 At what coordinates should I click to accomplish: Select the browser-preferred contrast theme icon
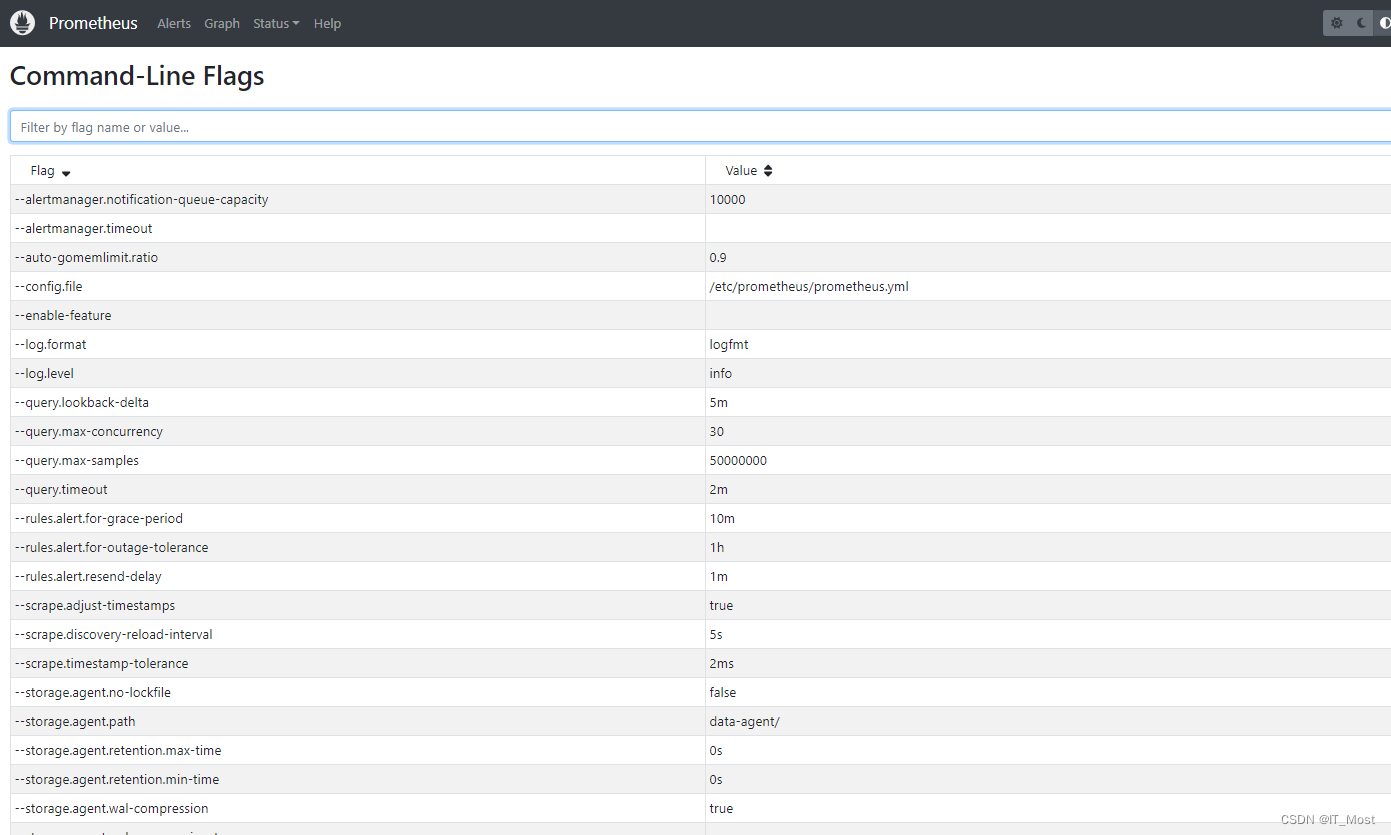pyautogui.click(x=1383, y=23)
